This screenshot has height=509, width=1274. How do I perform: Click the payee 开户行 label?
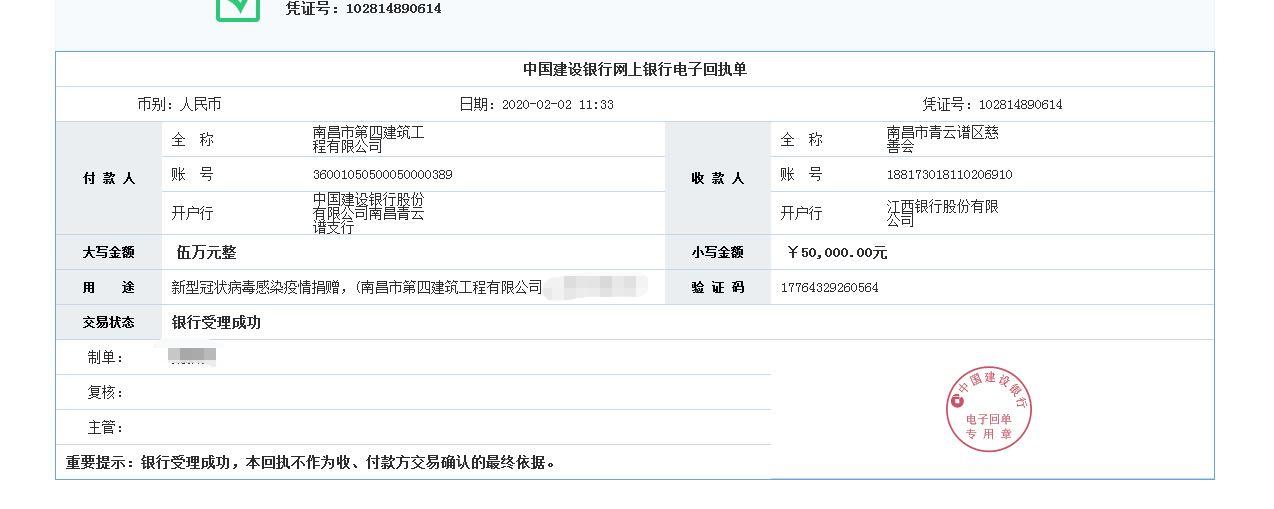802,213
